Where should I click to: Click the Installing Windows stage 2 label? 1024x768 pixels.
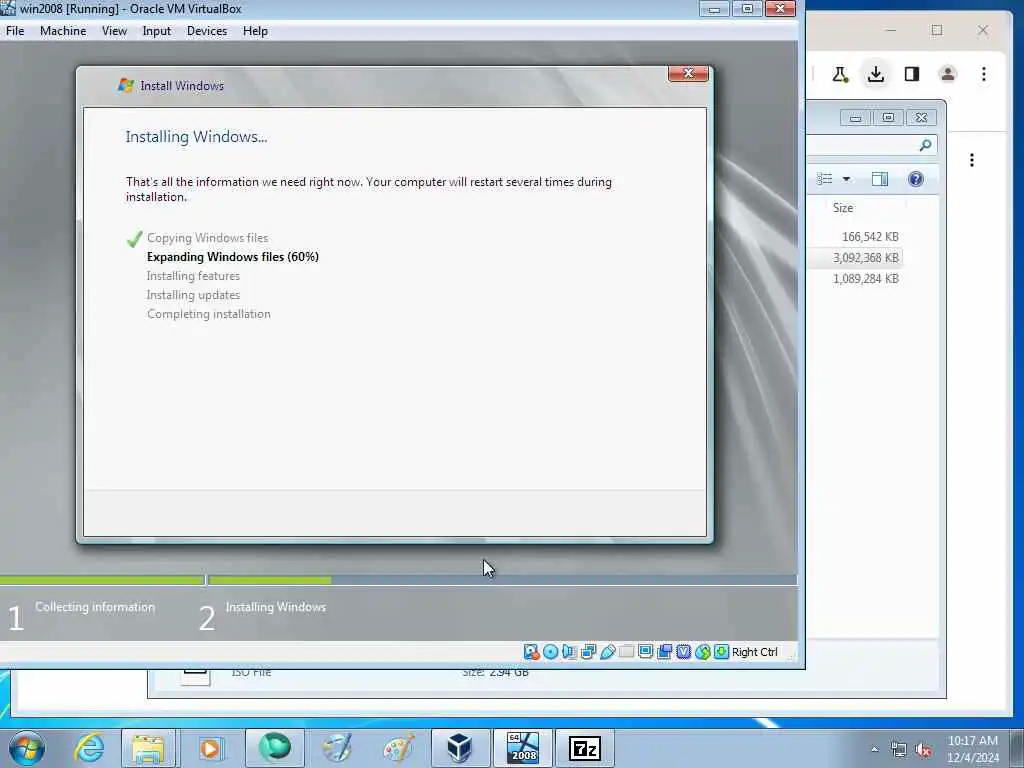pos(276,607)
